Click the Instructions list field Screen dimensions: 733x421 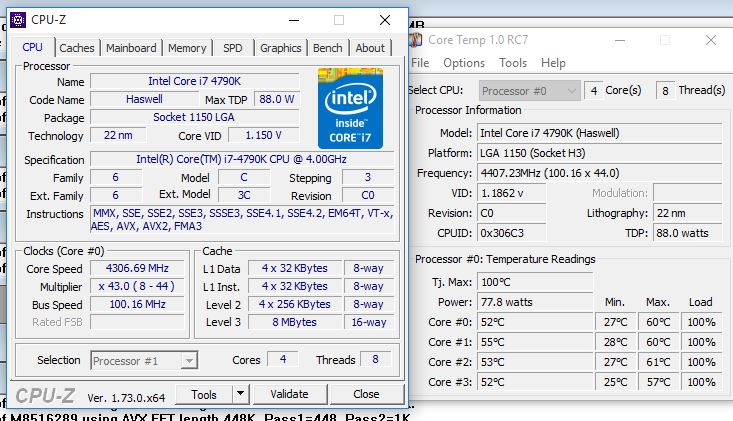[x=242, y=220]
